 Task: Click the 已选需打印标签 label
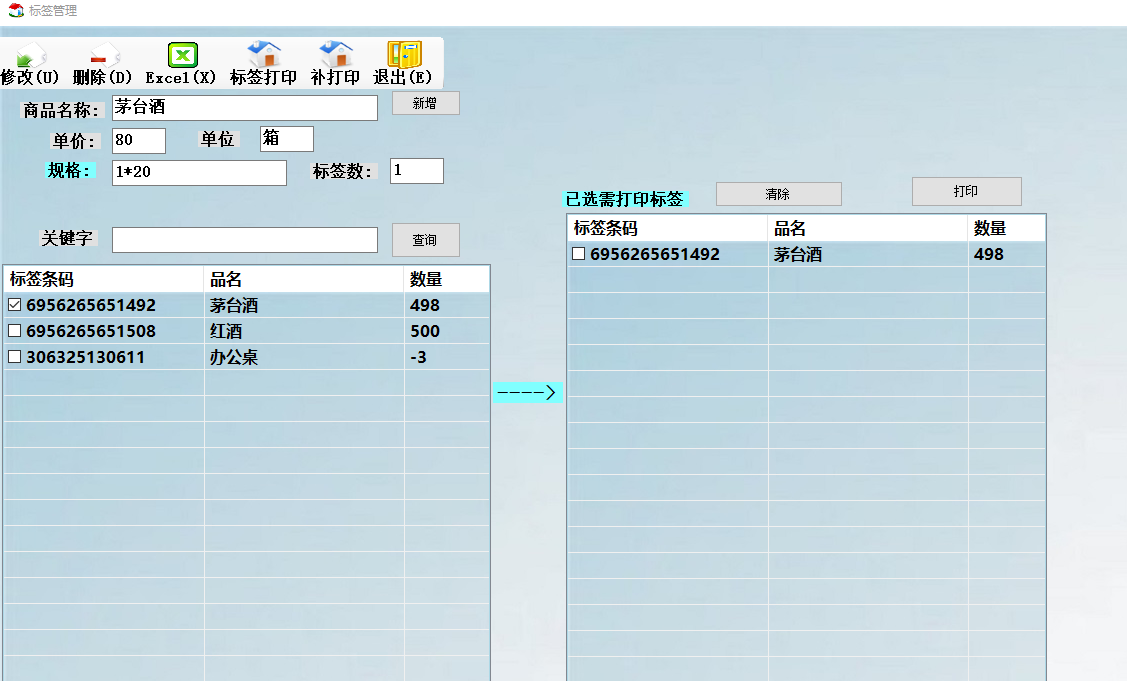pos(625,199)
